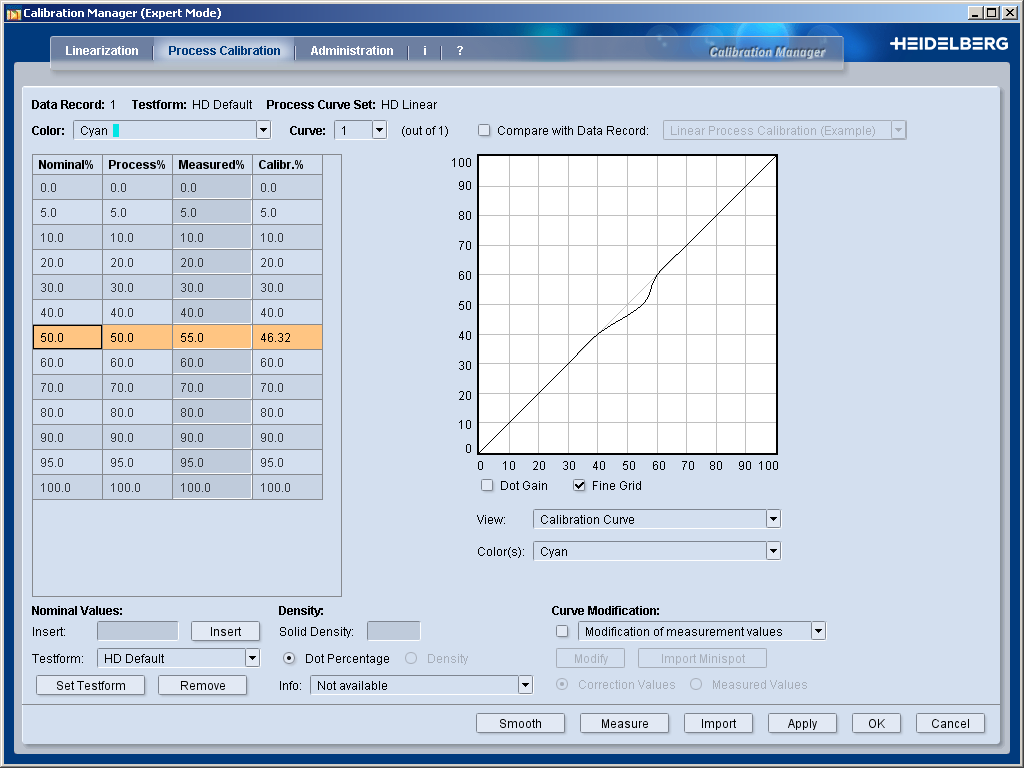Uncheck the Fine Grid checkbox
1024x768 pixels.
point(579,486)
